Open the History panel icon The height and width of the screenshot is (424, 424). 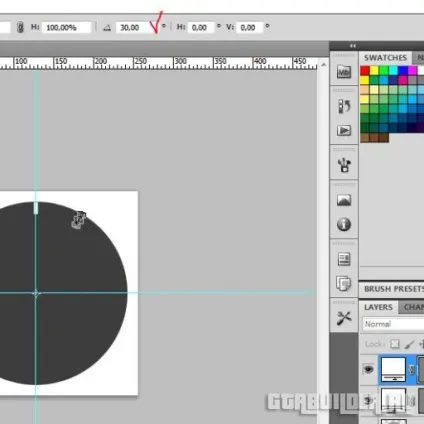pos(344,106)
